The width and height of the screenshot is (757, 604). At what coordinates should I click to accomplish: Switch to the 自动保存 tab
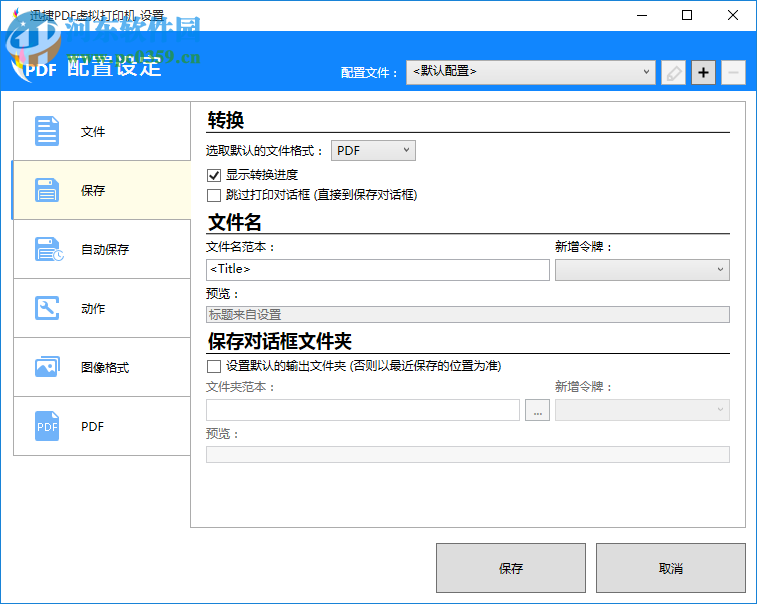105,249
